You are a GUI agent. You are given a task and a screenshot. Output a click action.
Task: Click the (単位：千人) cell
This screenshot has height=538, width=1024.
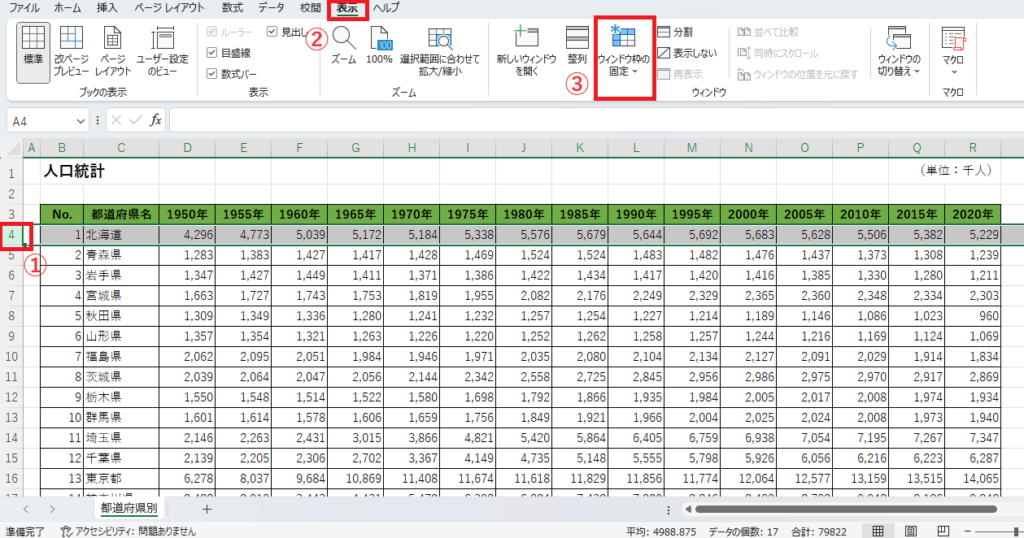tap(956, 170)
